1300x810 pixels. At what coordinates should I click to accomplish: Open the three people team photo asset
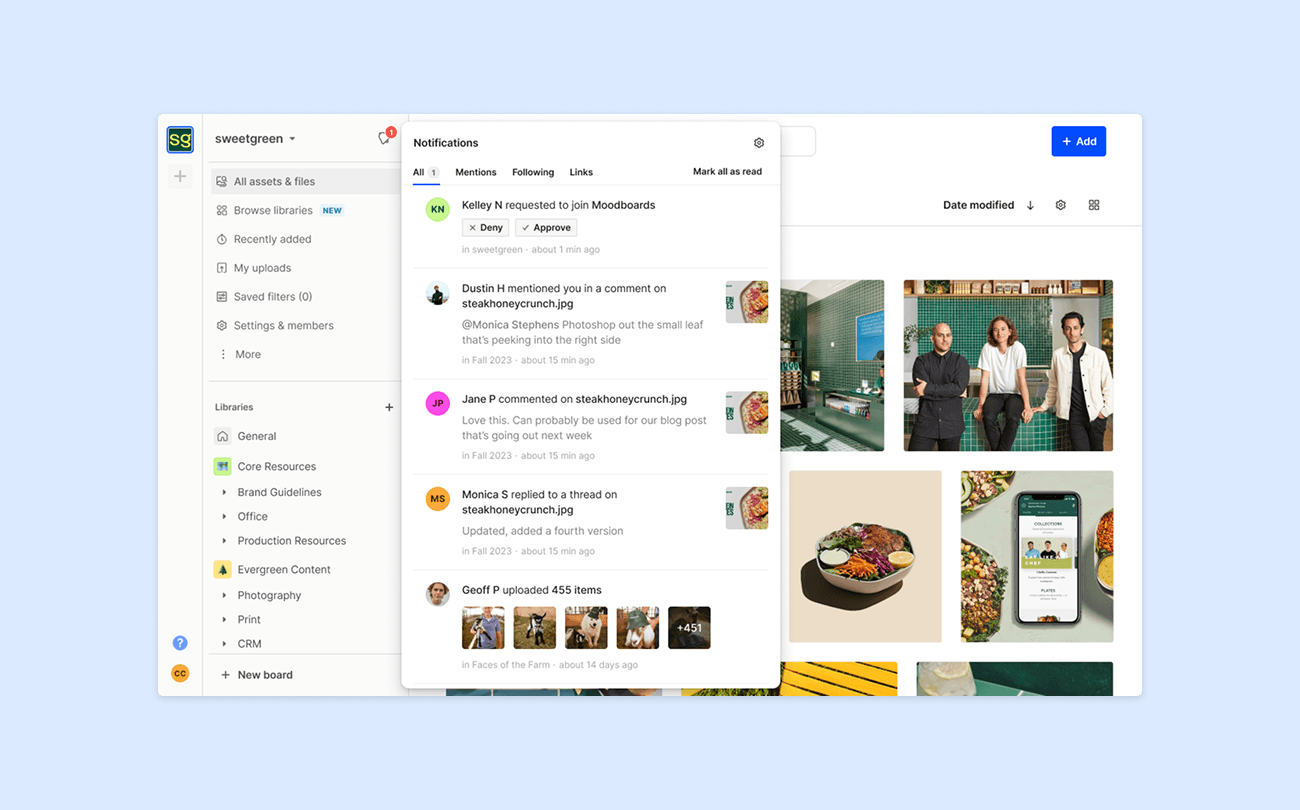[1008, 365]
